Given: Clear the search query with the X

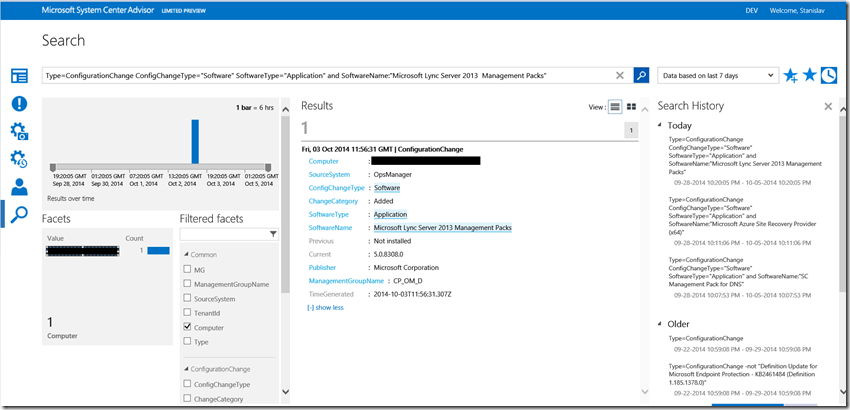Looking at the screenshot, I should (620, 76).
